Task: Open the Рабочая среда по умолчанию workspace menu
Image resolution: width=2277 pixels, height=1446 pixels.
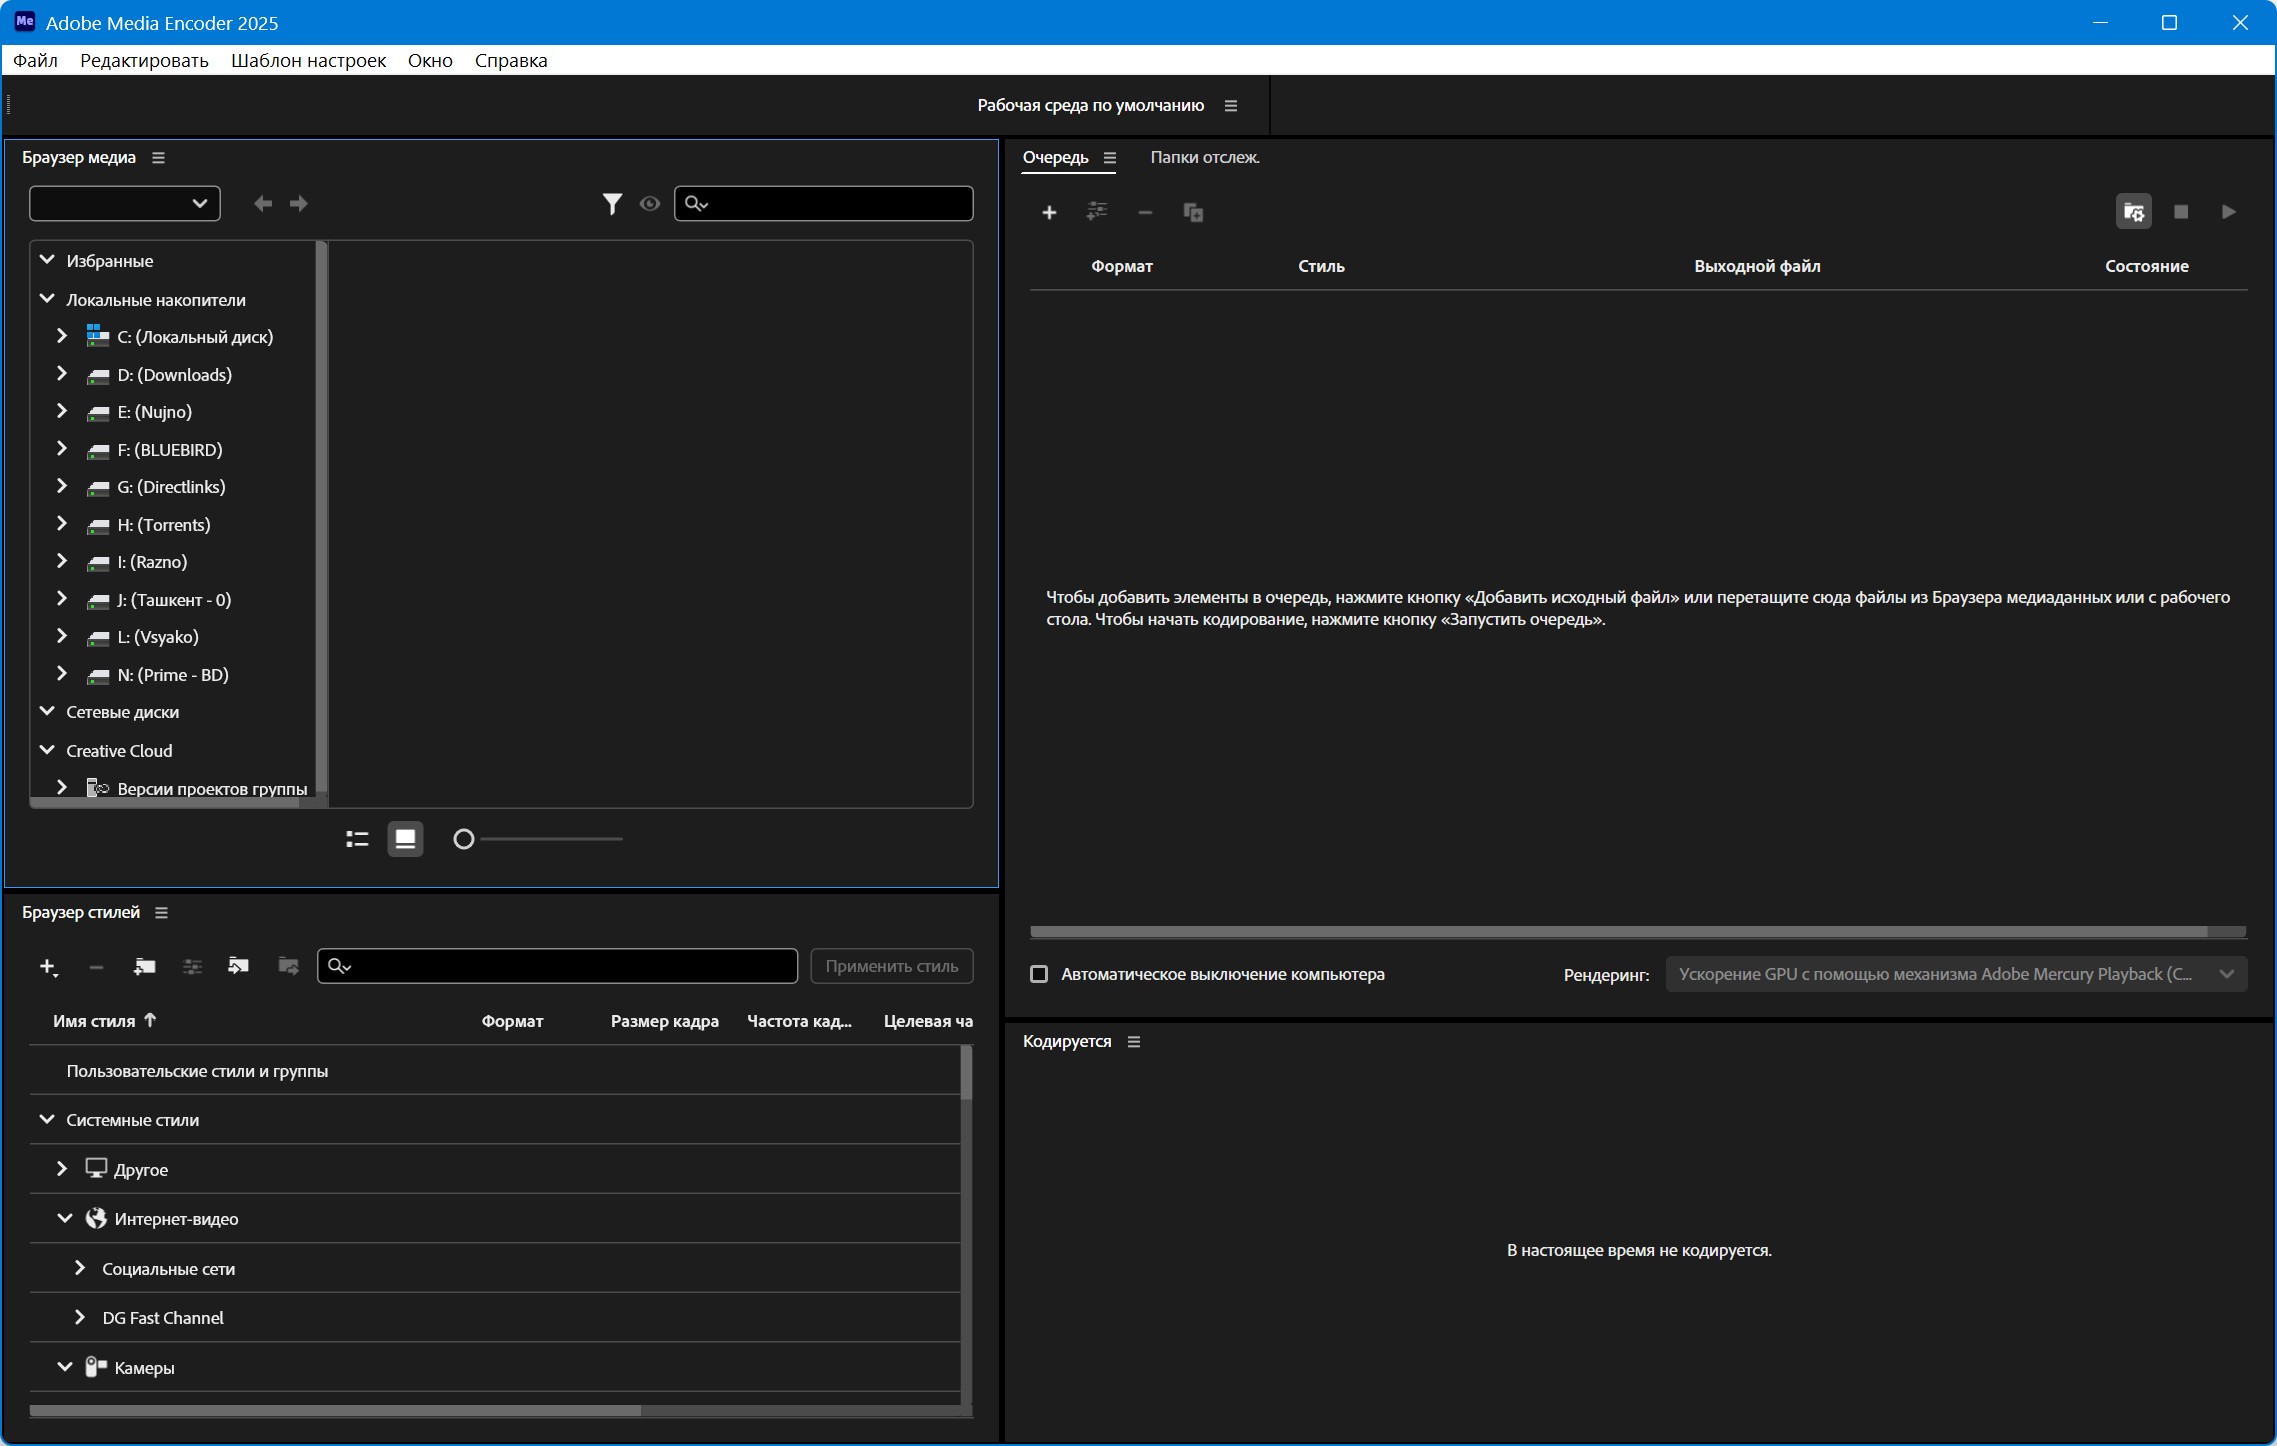Action: point(1231,106)
